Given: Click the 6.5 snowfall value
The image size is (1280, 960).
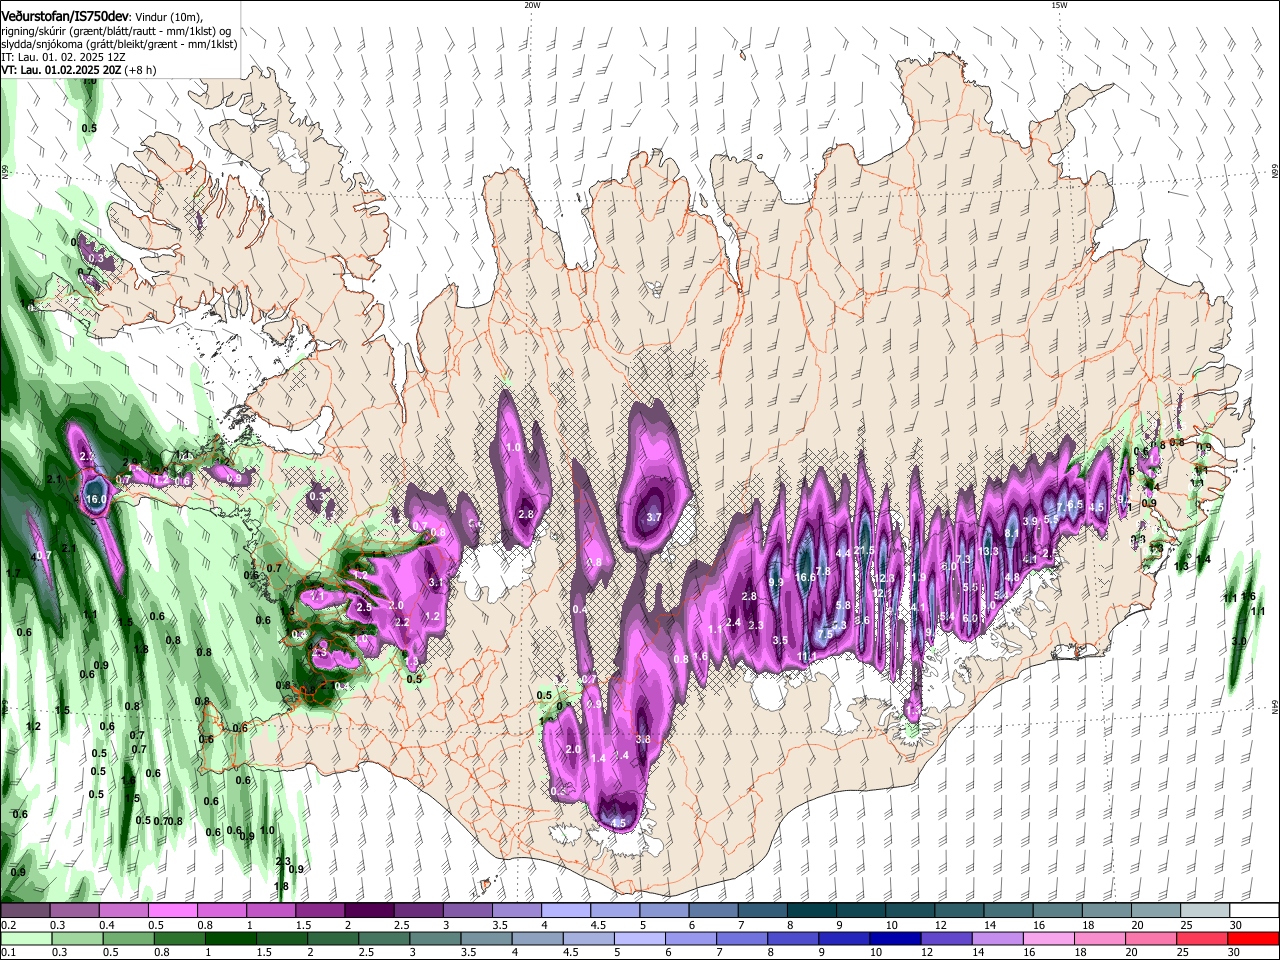Looking at the screenshot, I should pyautogui.click(x=1076, y=505).
